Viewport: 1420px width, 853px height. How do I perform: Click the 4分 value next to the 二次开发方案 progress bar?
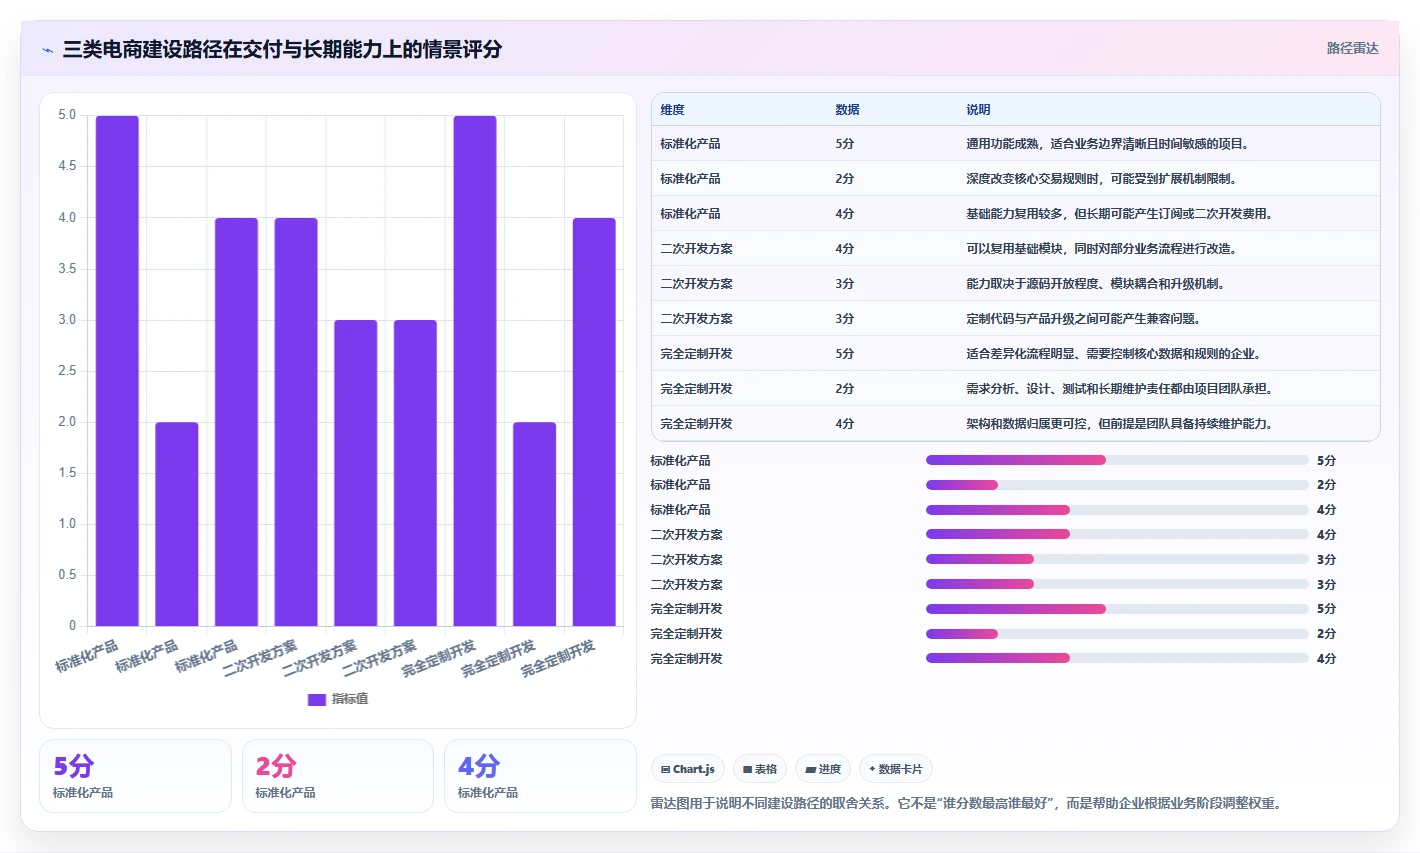pyautogui.click(x=1326, y=535)
